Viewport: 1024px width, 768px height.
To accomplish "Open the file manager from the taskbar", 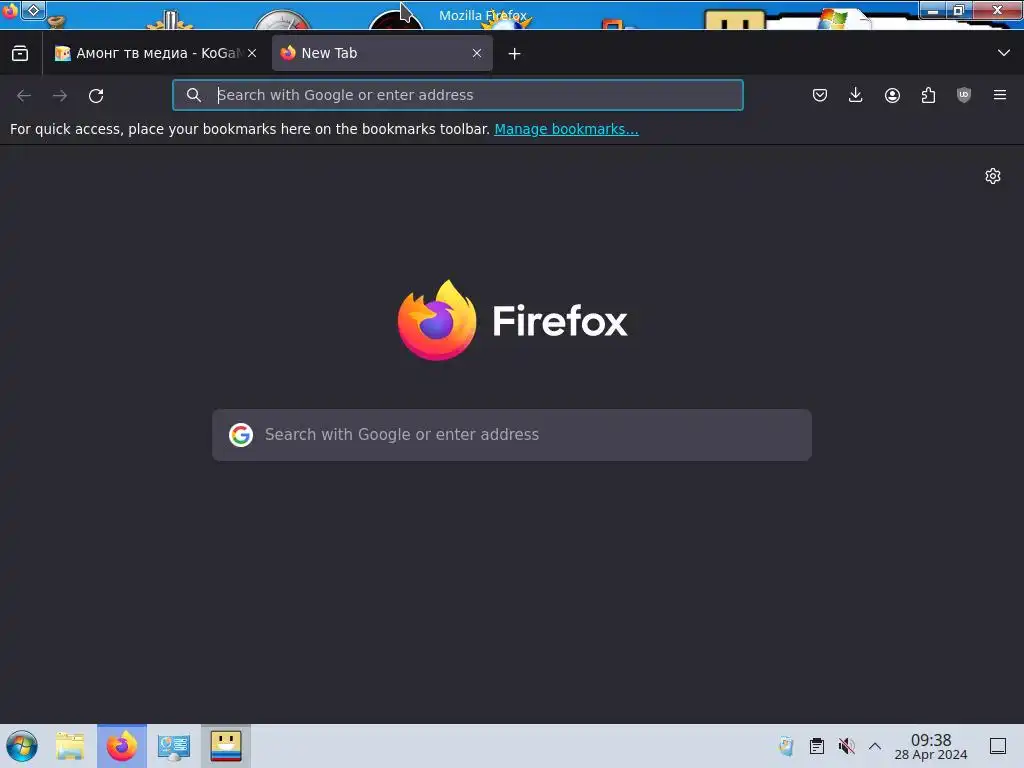I will tap(70, 746).
